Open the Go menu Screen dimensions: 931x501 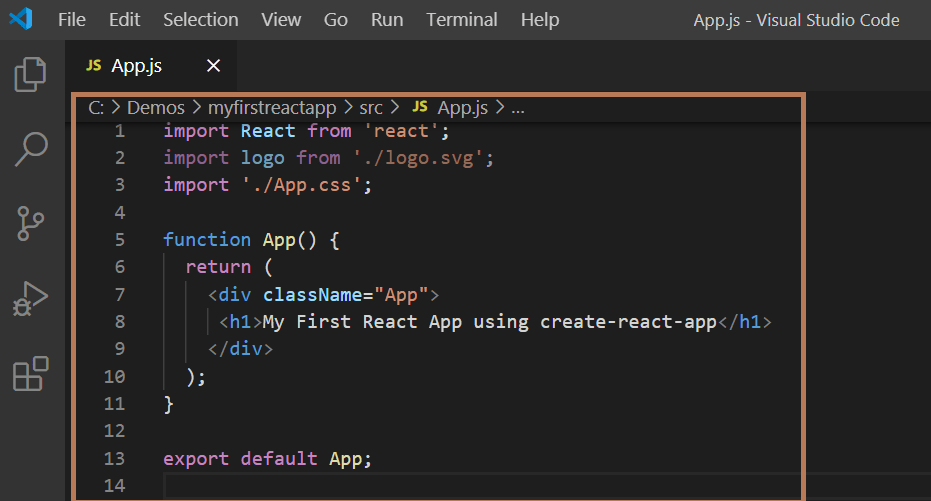(x=335, y=20)
